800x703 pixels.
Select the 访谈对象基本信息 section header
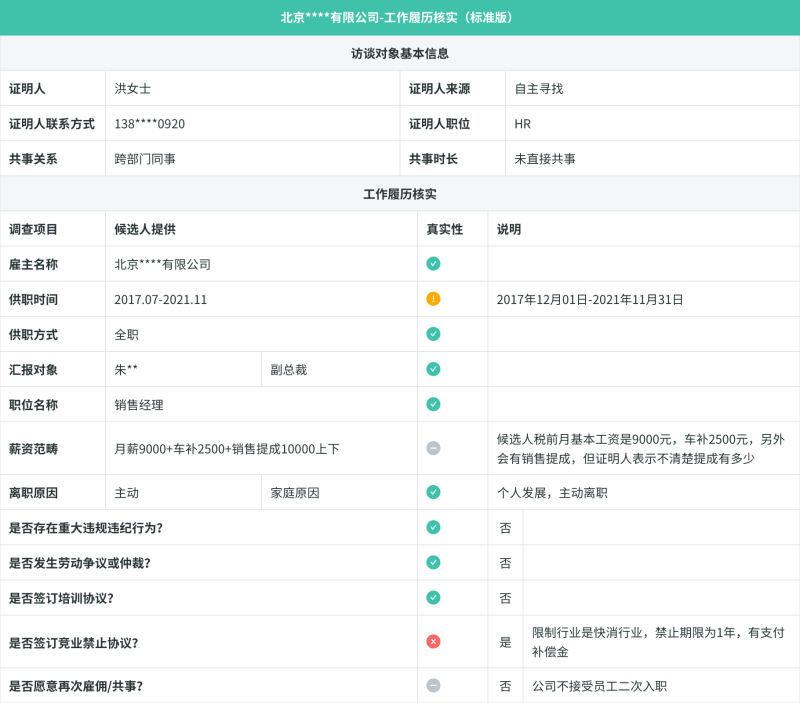click(x=400, y=54)
